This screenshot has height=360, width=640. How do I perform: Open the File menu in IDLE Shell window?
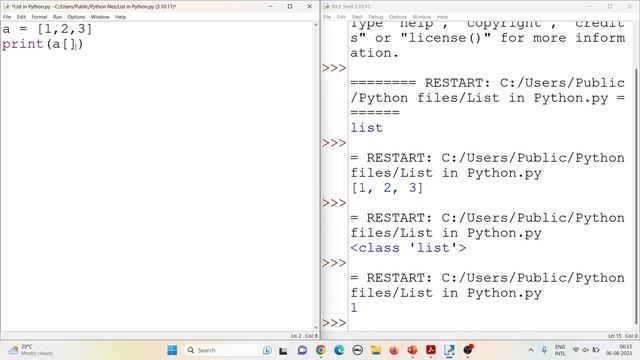[327, 17]
